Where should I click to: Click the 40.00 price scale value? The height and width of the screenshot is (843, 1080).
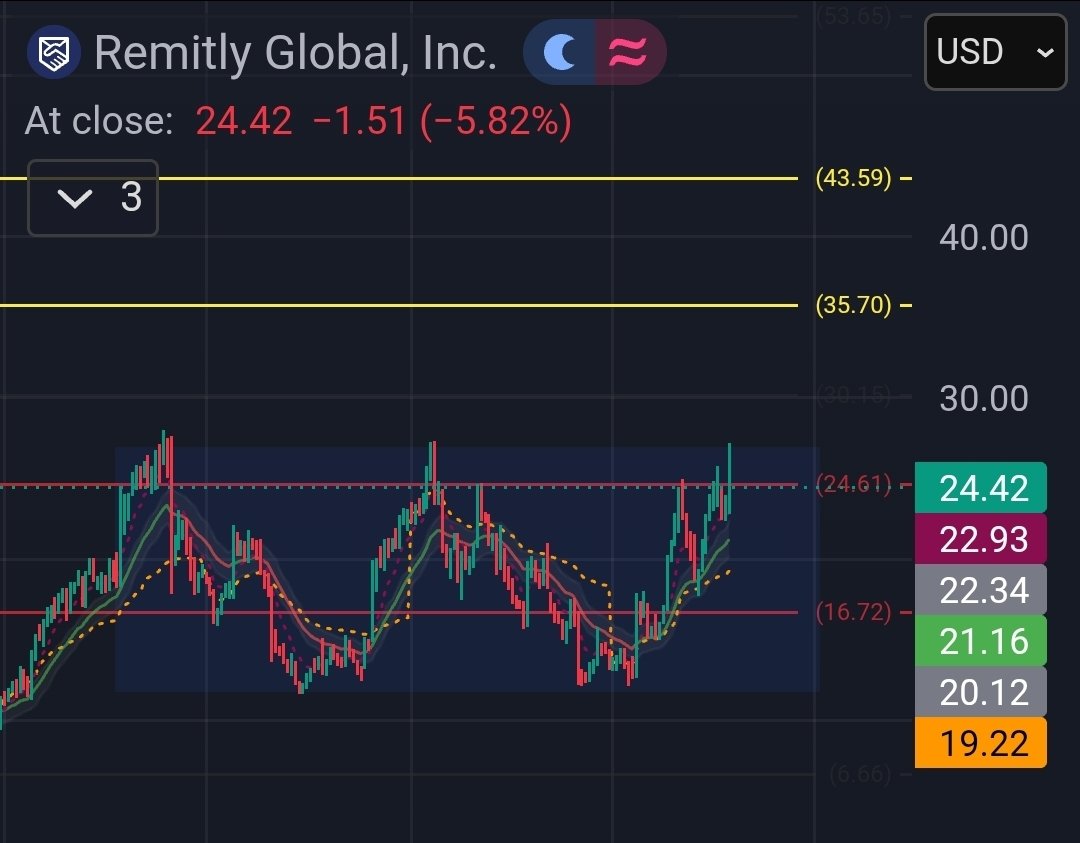pos(984,238)
